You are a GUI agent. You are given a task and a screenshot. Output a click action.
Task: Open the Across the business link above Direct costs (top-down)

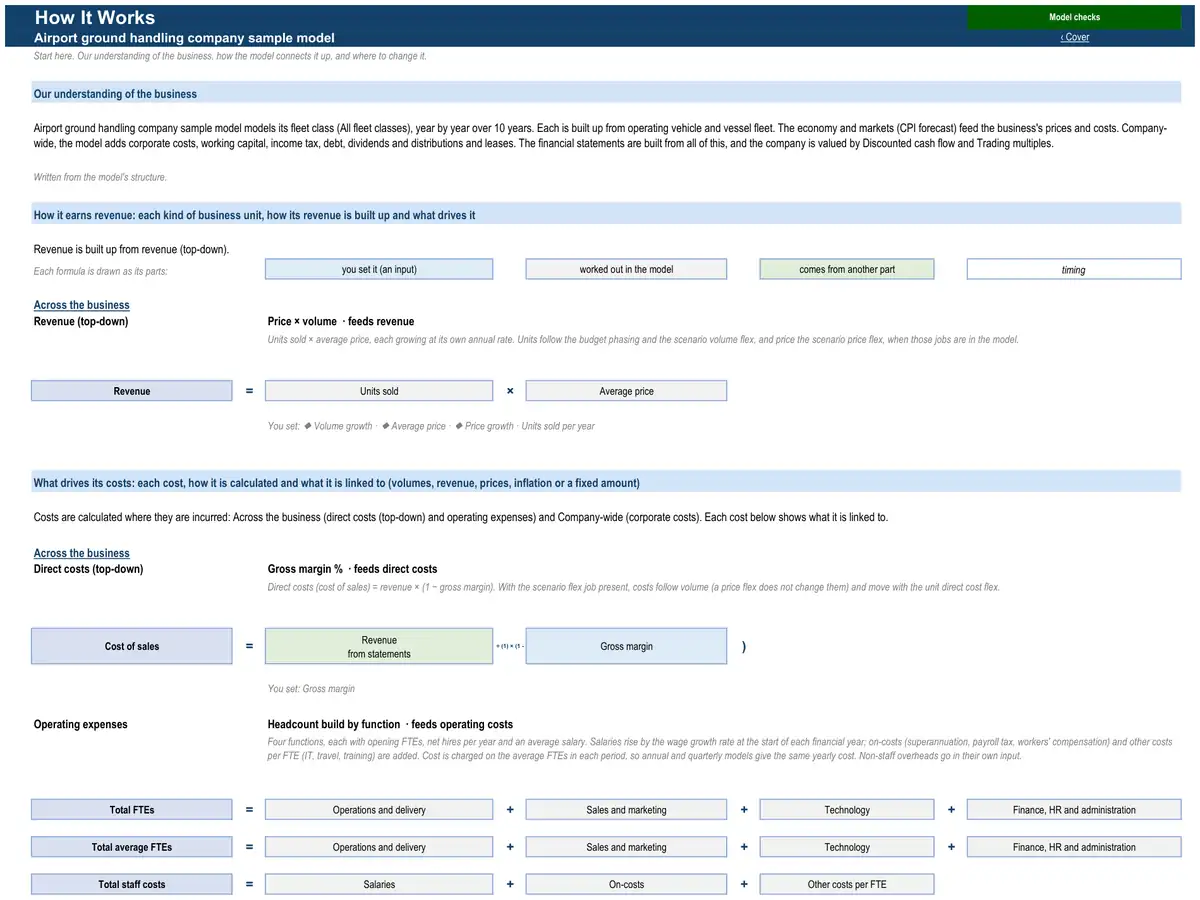(x=82, y=553)
